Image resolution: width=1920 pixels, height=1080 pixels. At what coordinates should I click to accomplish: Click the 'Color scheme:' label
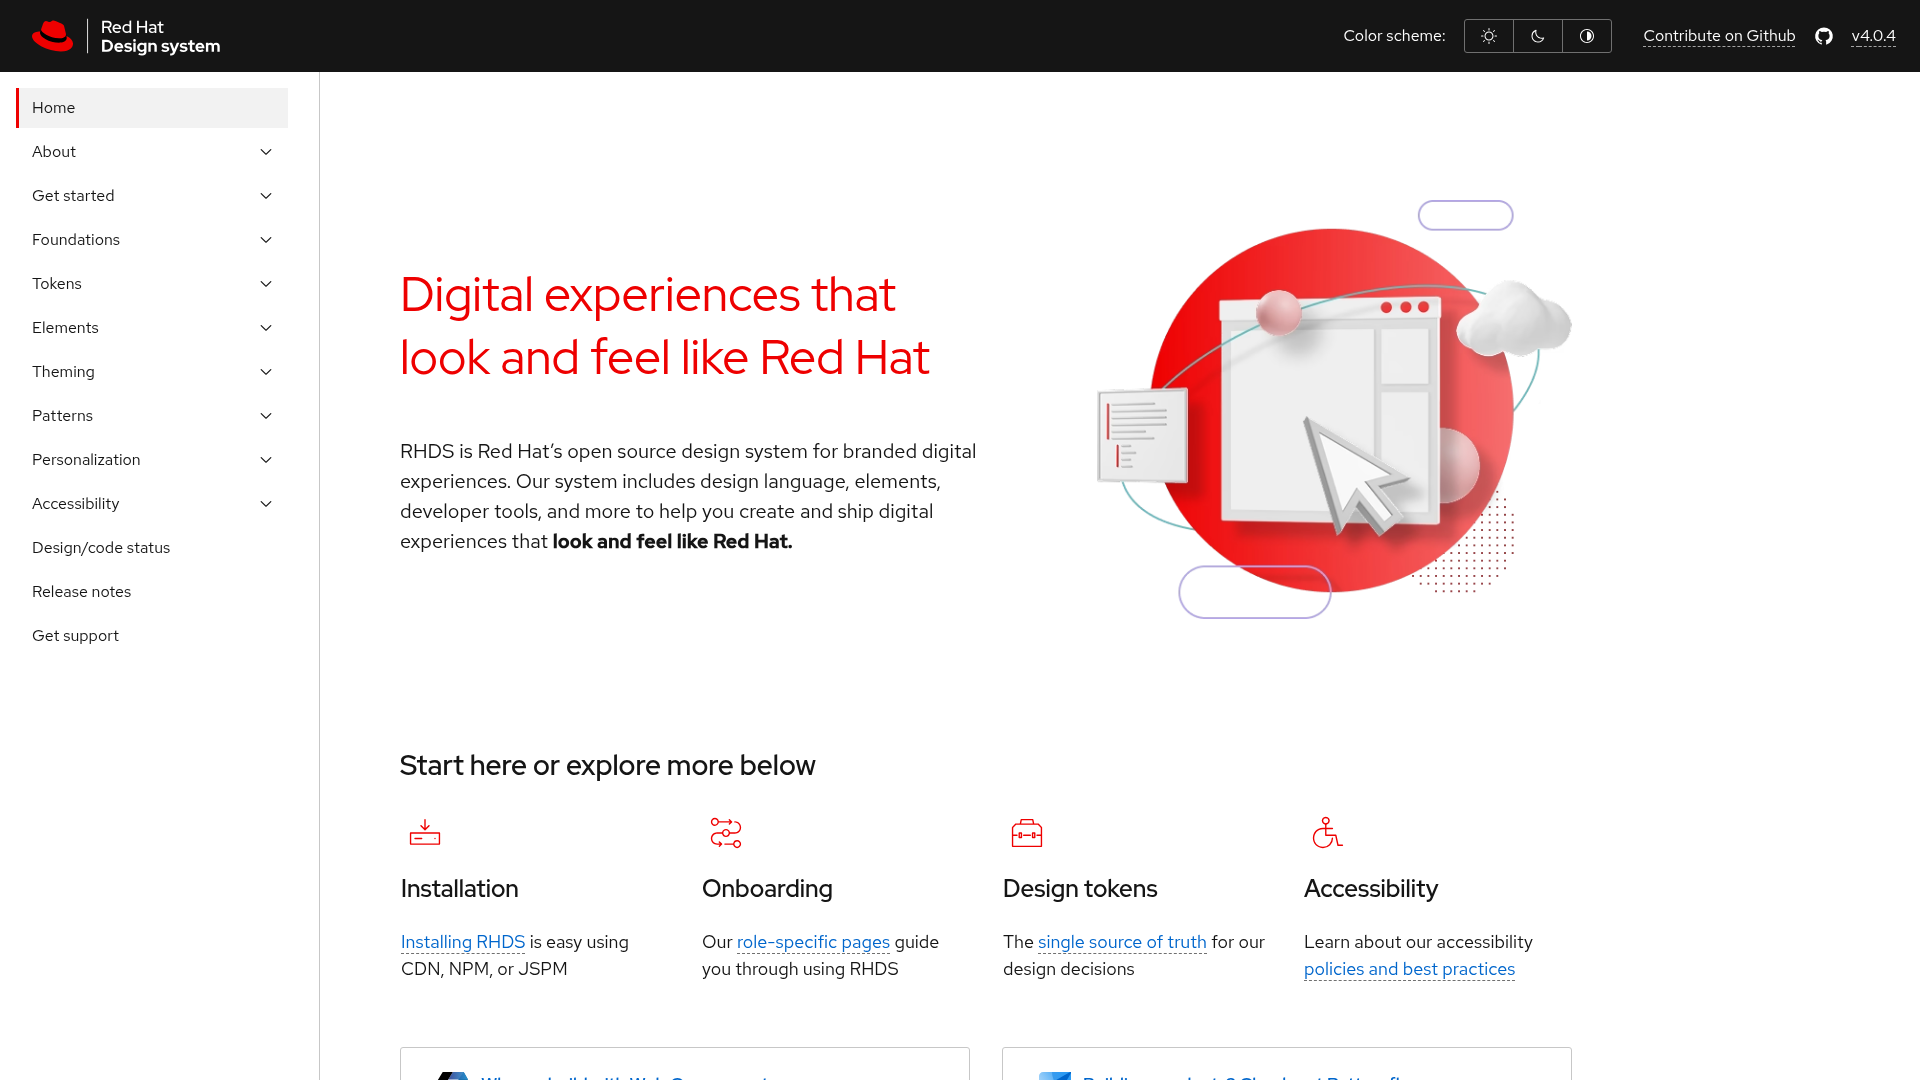pyautogui.click(x=1394, y=36)
